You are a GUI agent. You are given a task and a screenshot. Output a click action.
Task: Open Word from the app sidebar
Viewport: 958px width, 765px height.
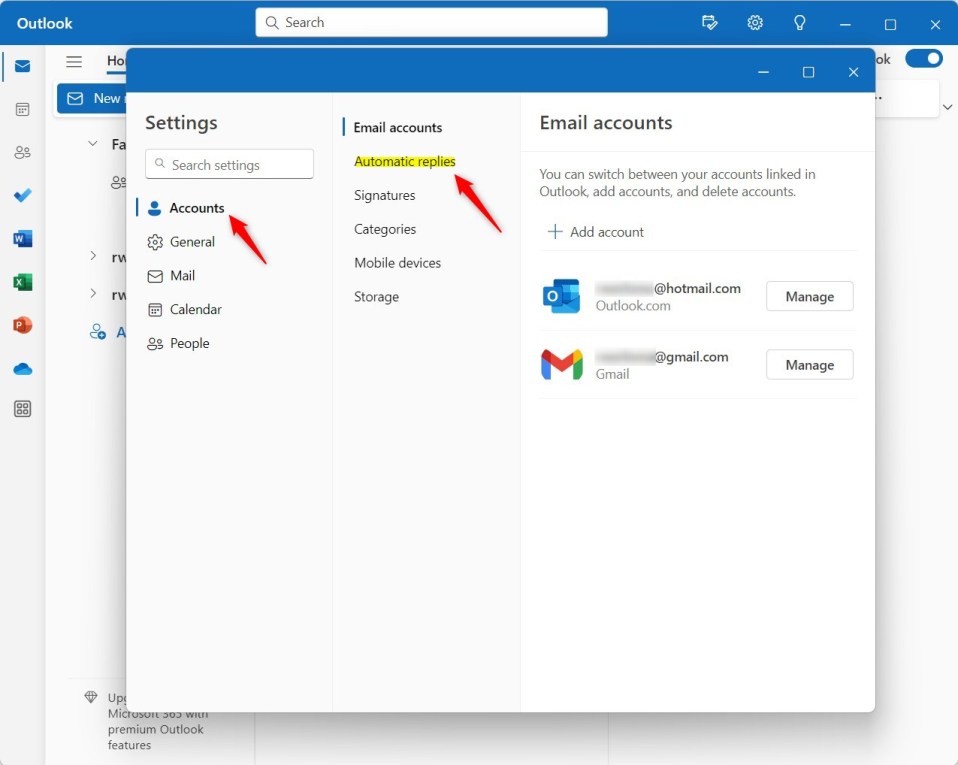click(x=22, y=238)
